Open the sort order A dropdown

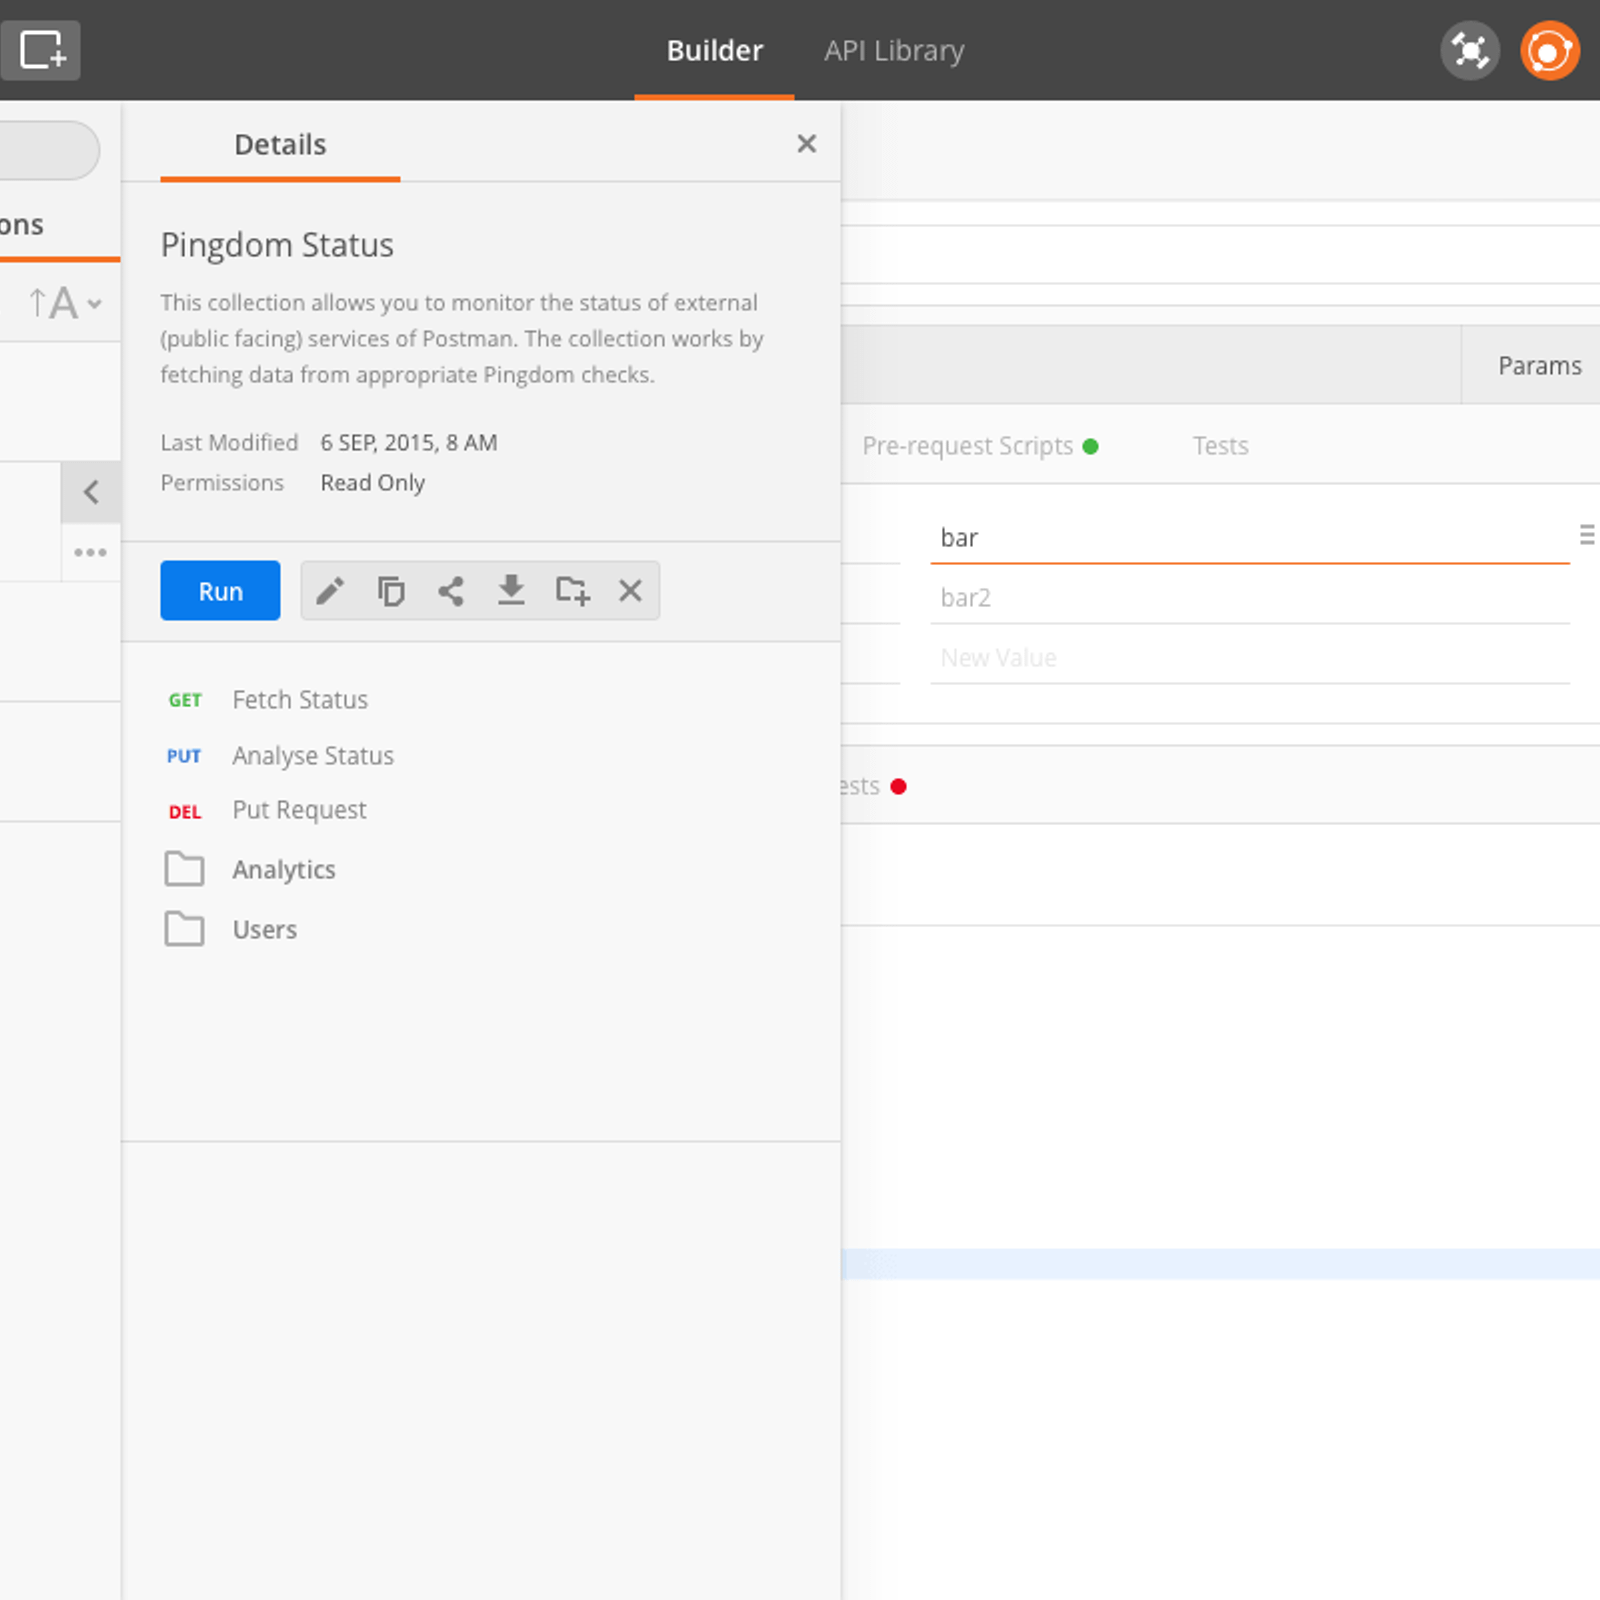pyautogui.click(x=65, y=303)
